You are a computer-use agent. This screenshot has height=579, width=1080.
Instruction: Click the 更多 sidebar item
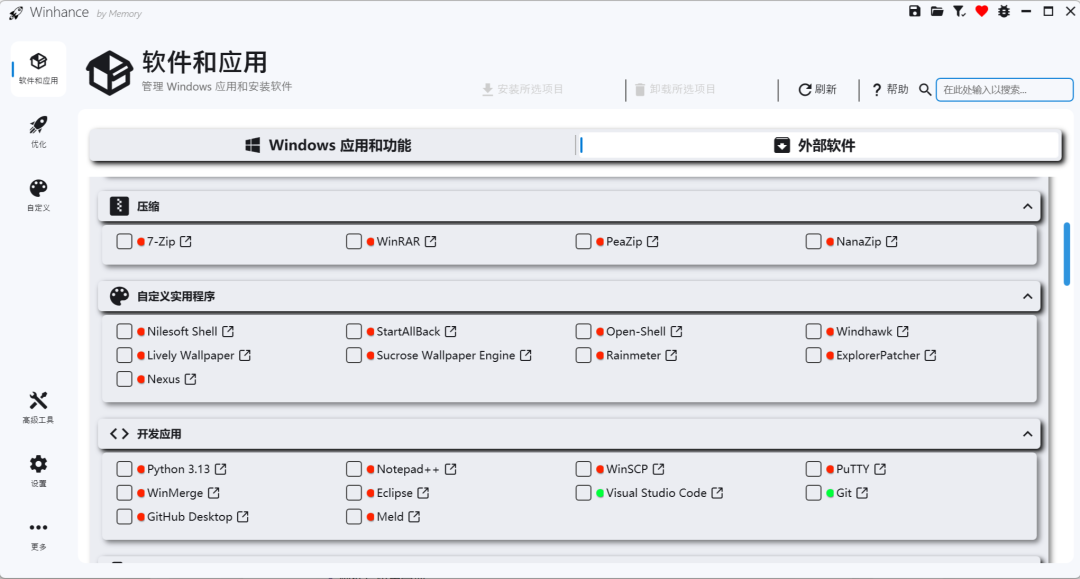tap(38, 533)
